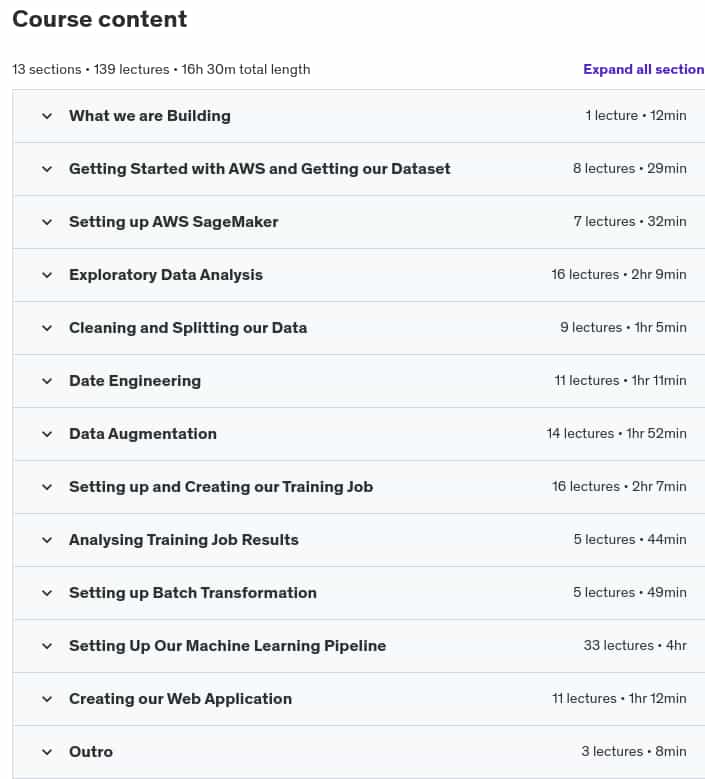Click the 'Course content' heading
705x779 pixels.
100,19
